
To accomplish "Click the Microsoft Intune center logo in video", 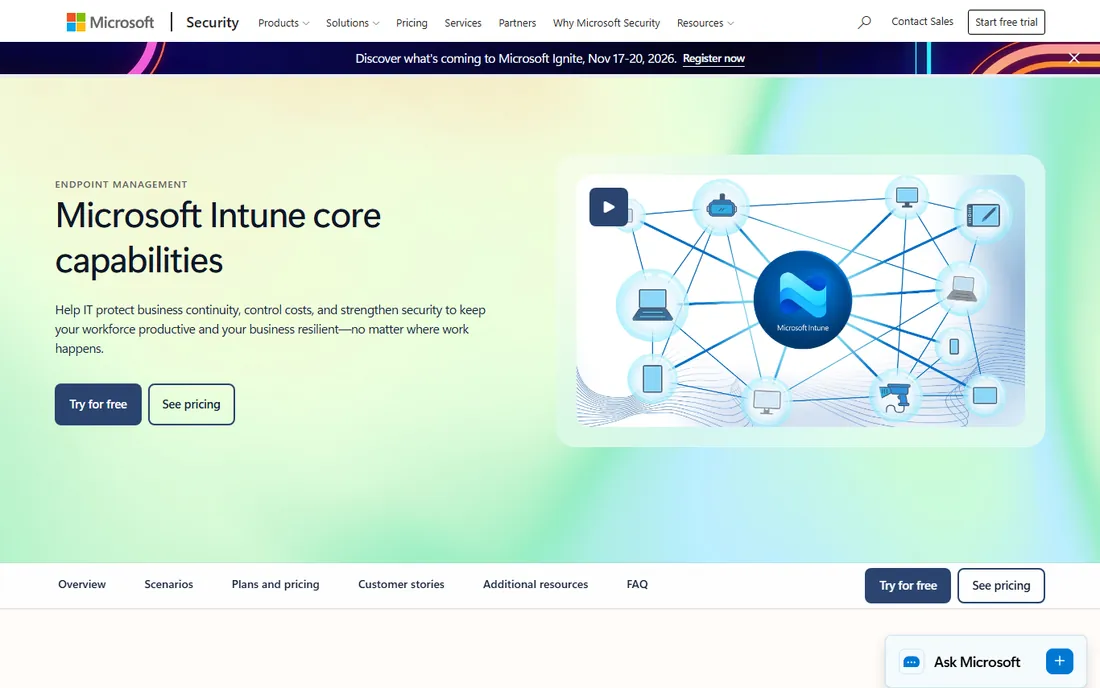I will point(803,299).
